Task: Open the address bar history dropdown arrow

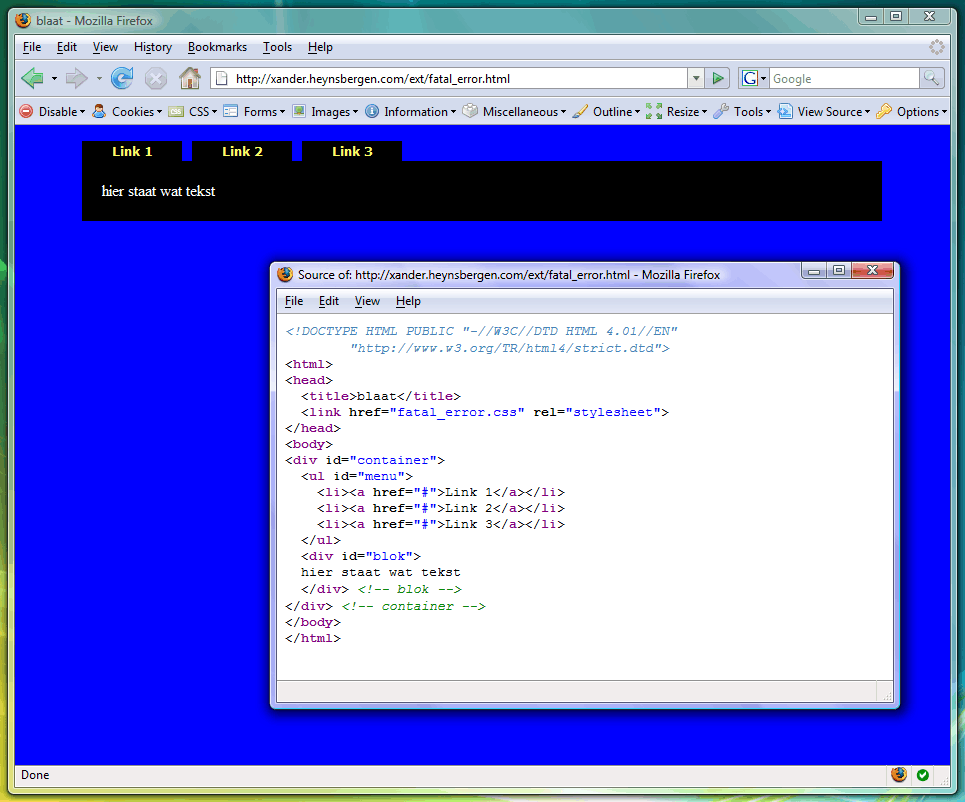Action: pos(696,79)
